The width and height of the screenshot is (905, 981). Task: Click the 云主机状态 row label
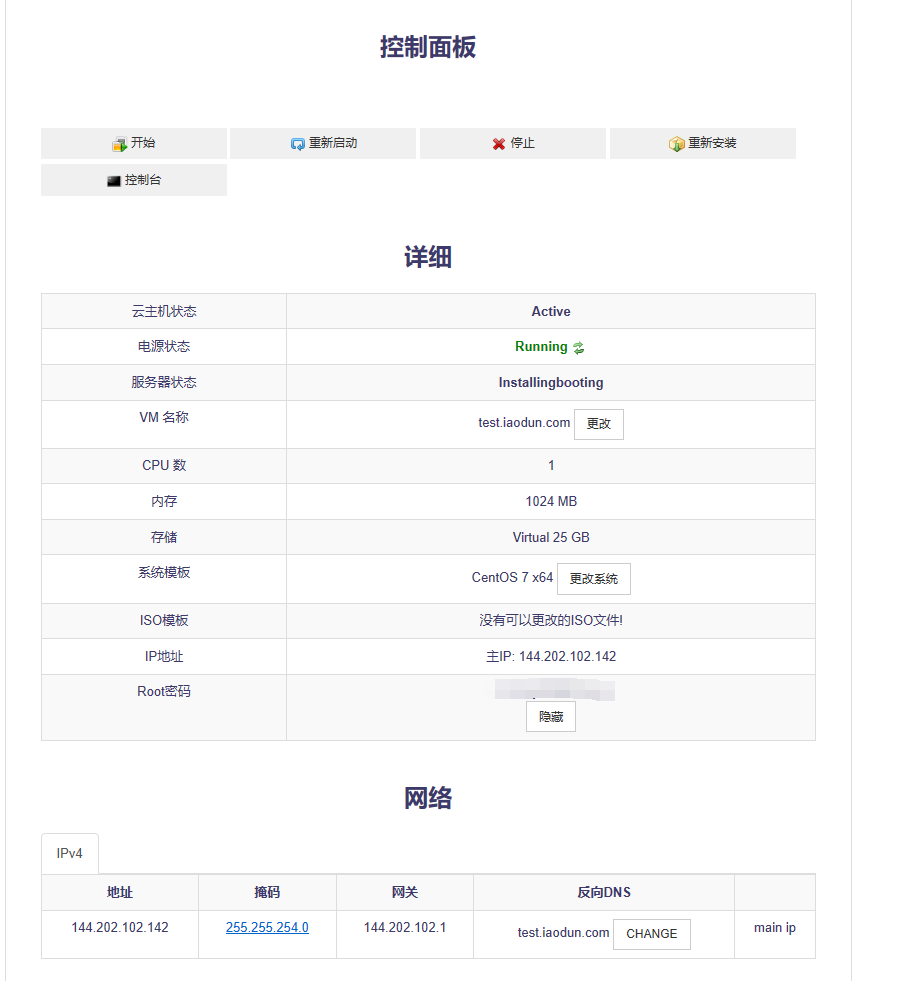(164, 312)
